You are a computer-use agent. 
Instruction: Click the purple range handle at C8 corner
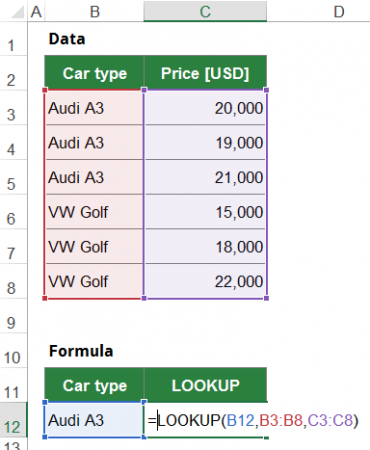pos(266,298)
